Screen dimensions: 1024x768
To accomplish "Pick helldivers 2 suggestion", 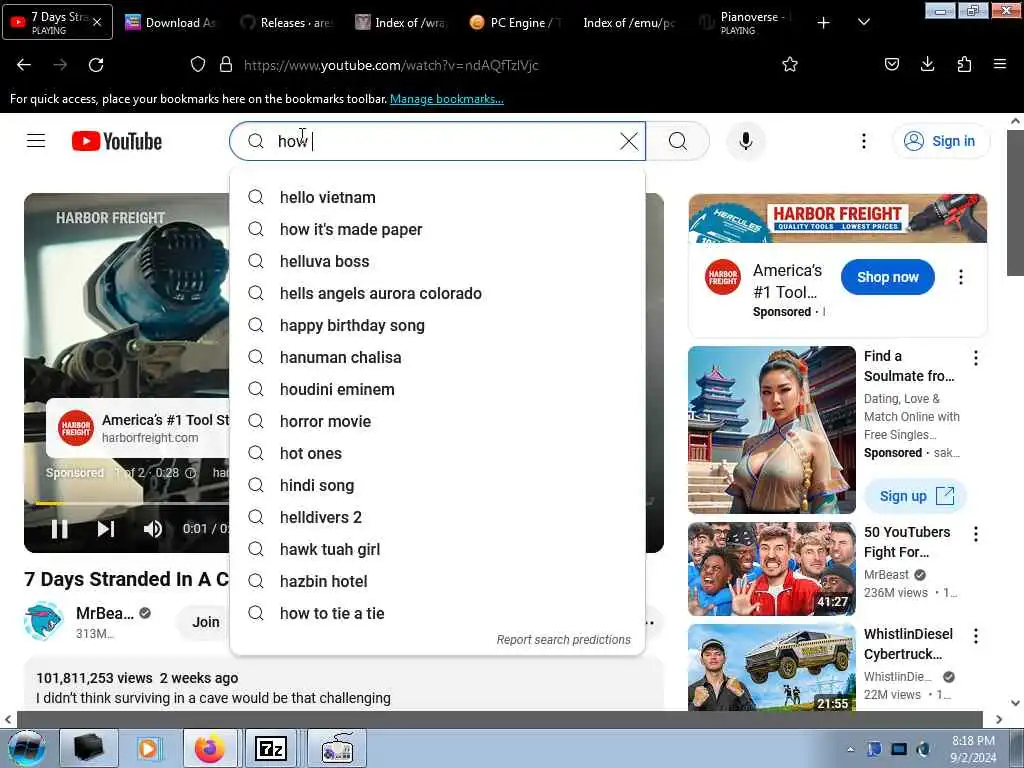I will click(x=438, y=517).
